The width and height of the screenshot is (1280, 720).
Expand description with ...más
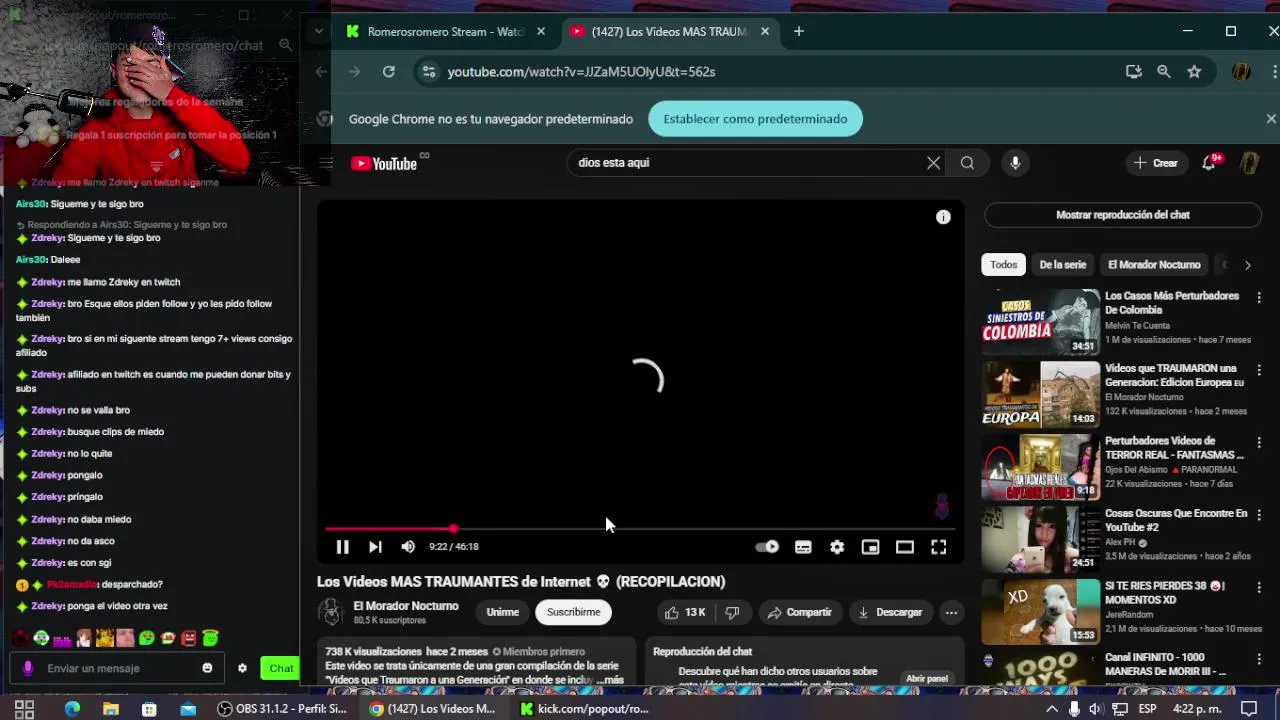pyautogui.click(x=609, y=680)
